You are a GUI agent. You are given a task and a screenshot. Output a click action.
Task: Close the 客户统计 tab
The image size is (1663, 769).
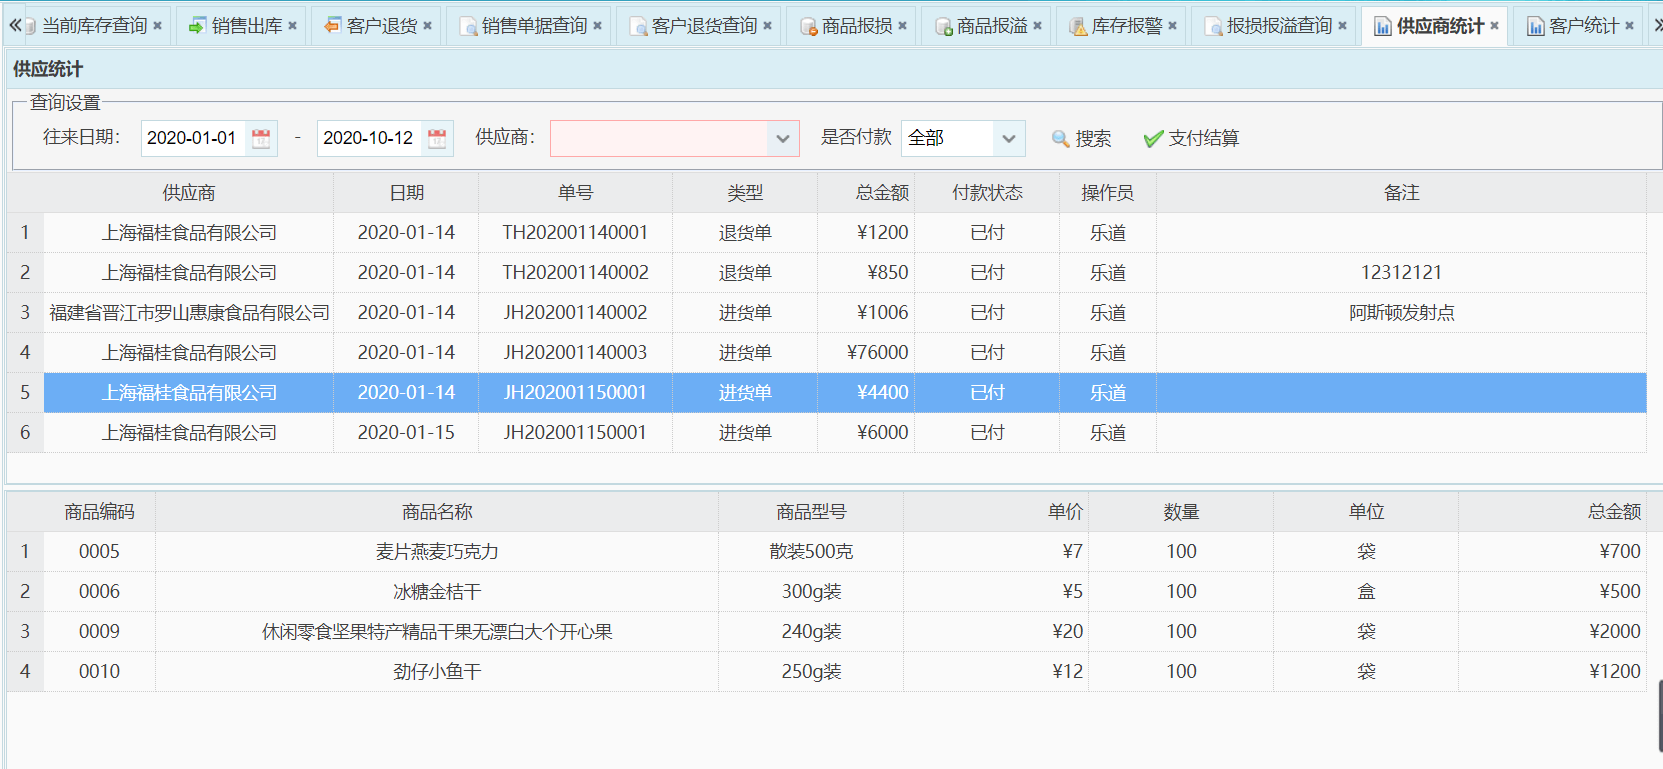point(1629,26)
